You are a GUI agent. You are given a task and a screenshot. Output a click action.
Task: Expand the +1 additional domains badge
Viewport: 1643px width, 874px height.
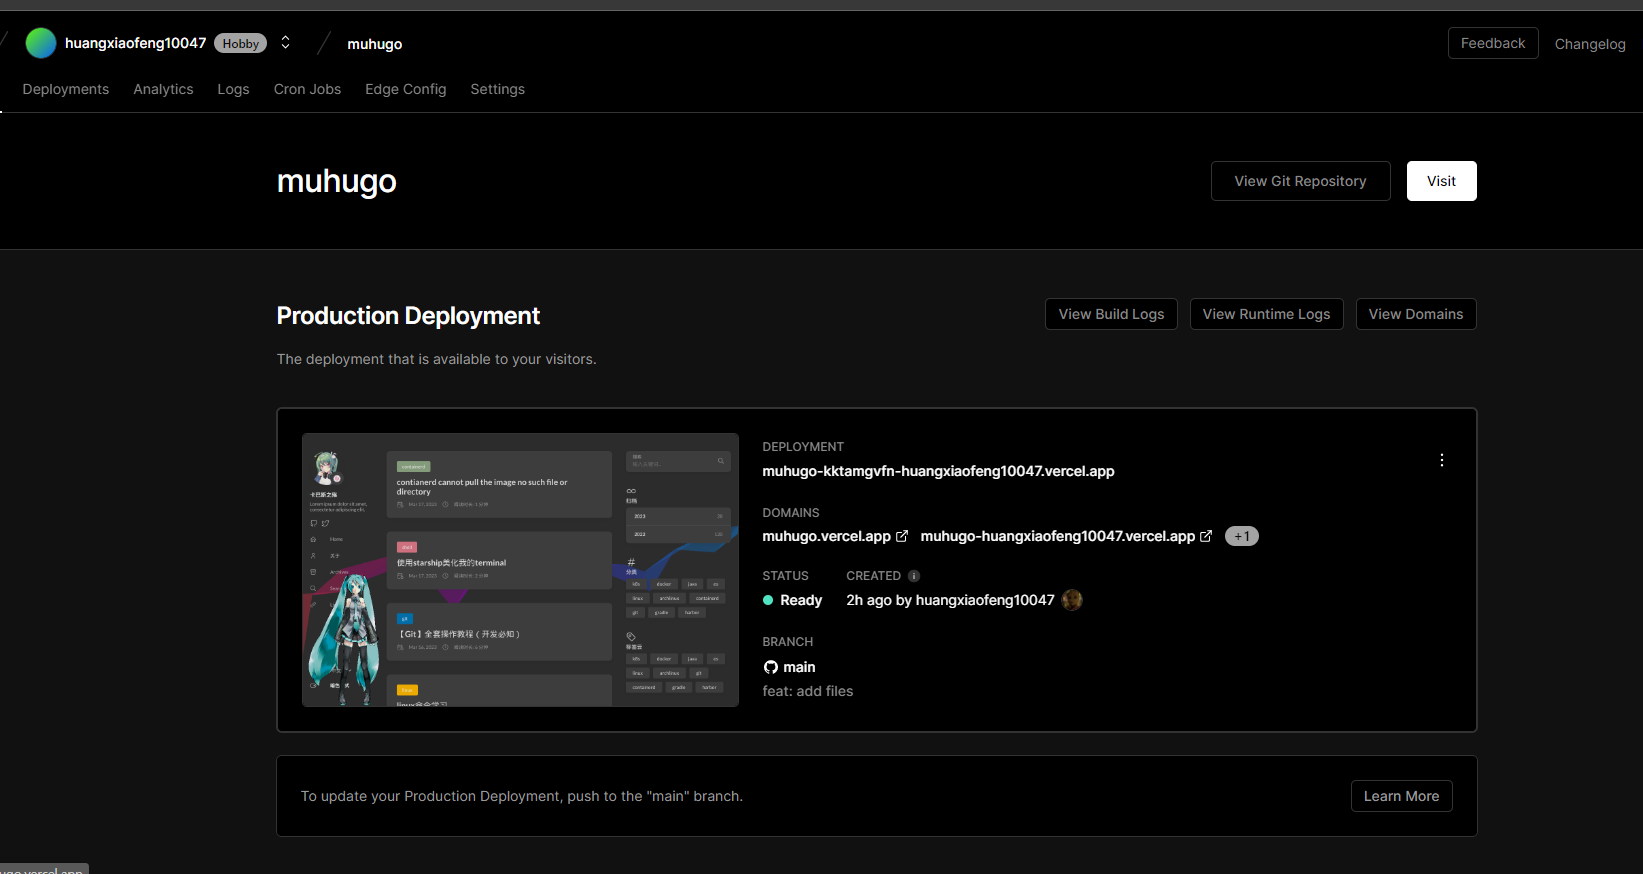tap(1242, 536)
